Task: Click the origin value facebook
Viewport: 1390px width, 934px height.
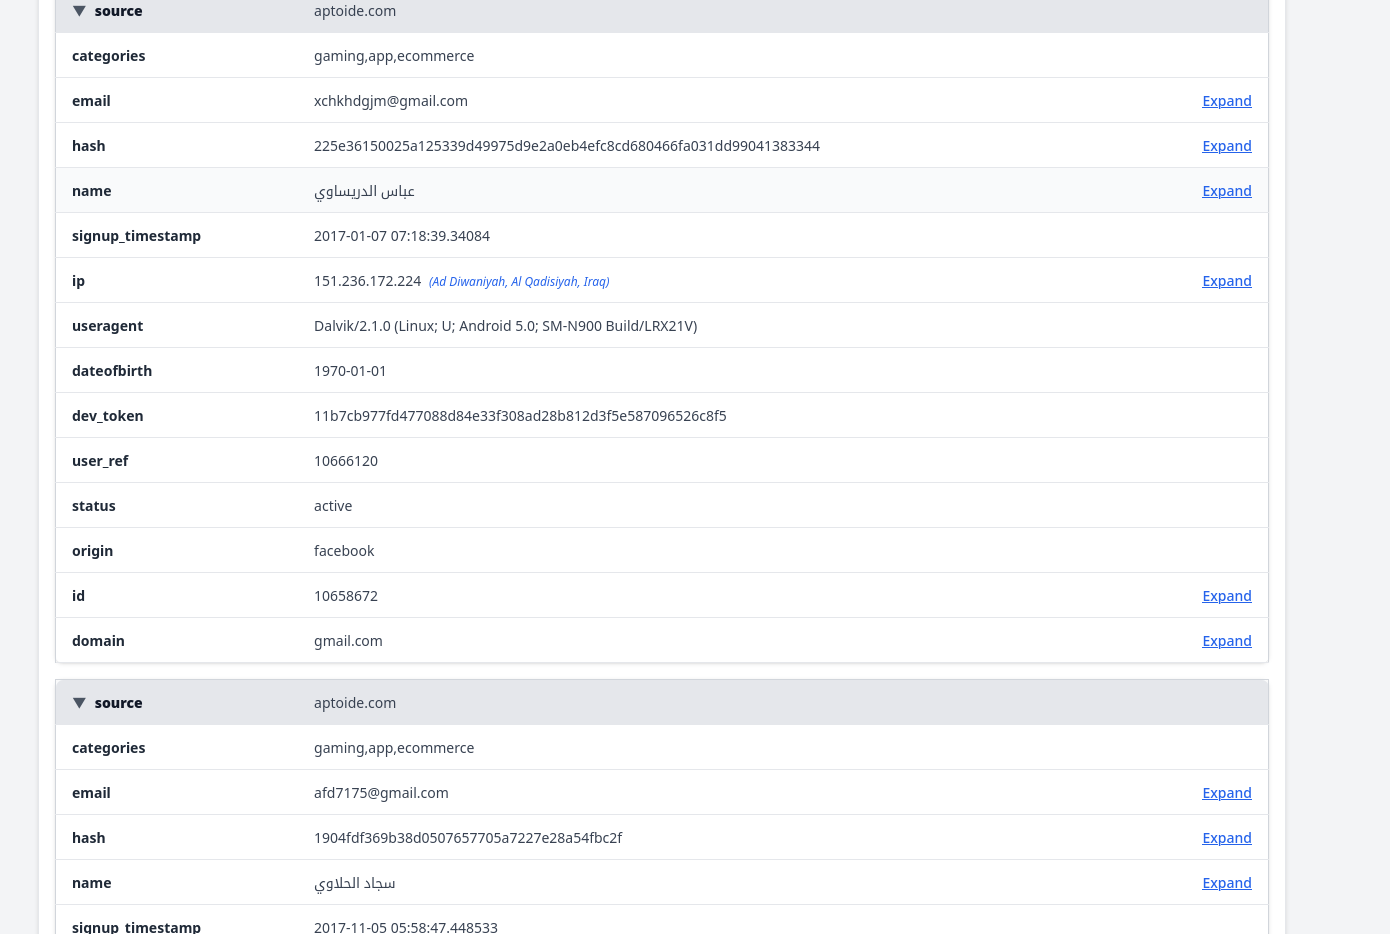Action: pyautogui.click(x=344, y=551)
